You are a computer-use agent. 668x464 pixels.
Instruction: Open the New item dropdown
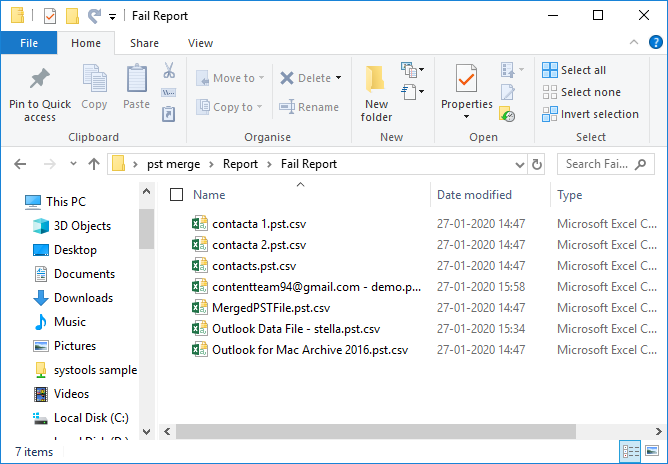tap(412, 69)
